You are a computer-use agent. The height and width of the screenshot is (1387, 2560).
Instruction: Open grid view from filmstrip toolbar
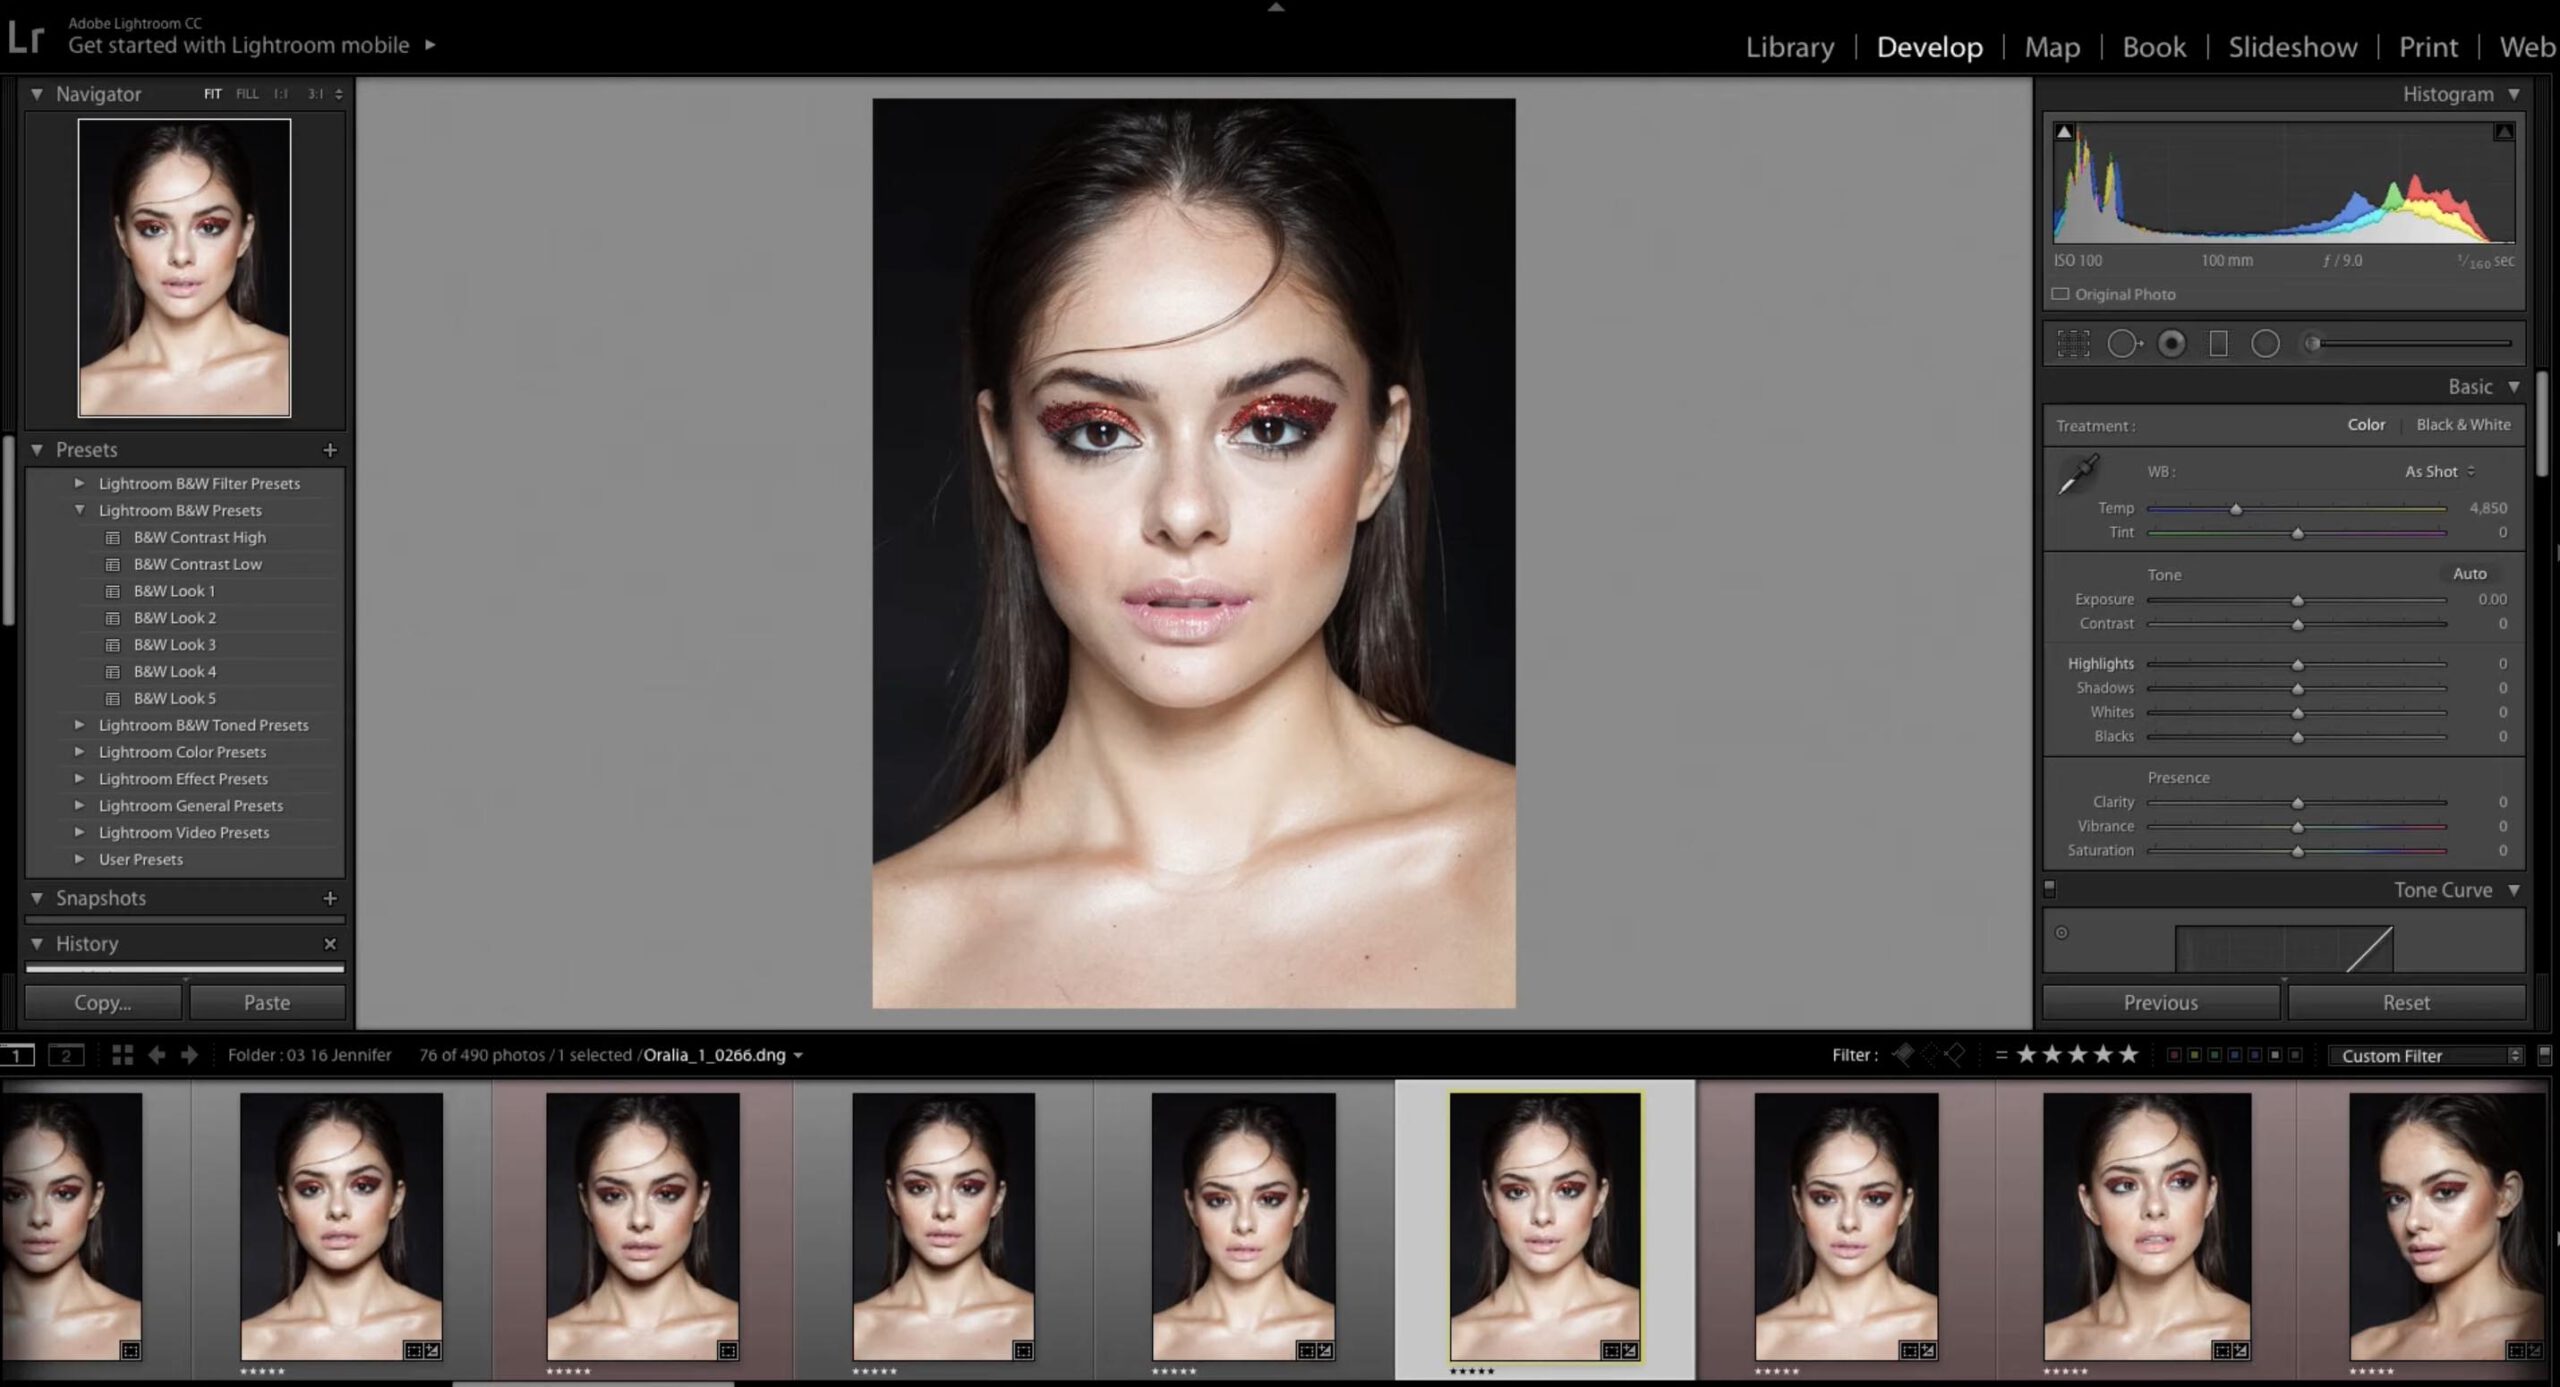click(x=122, y=1055)
